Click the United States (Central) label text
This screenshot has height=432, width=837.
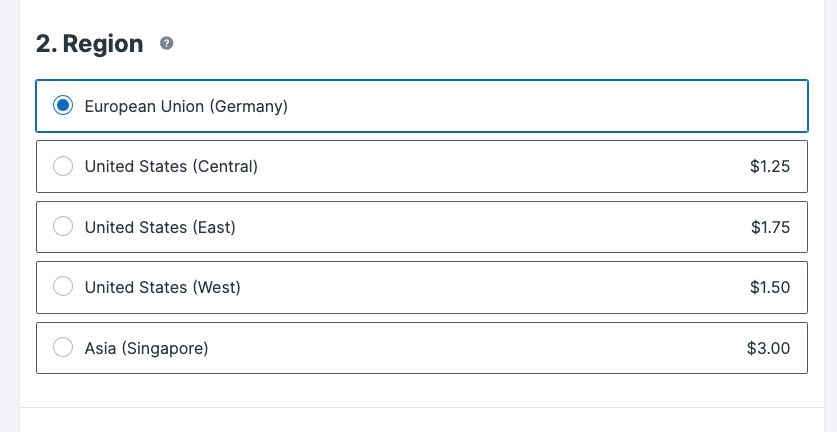point(171,167)
